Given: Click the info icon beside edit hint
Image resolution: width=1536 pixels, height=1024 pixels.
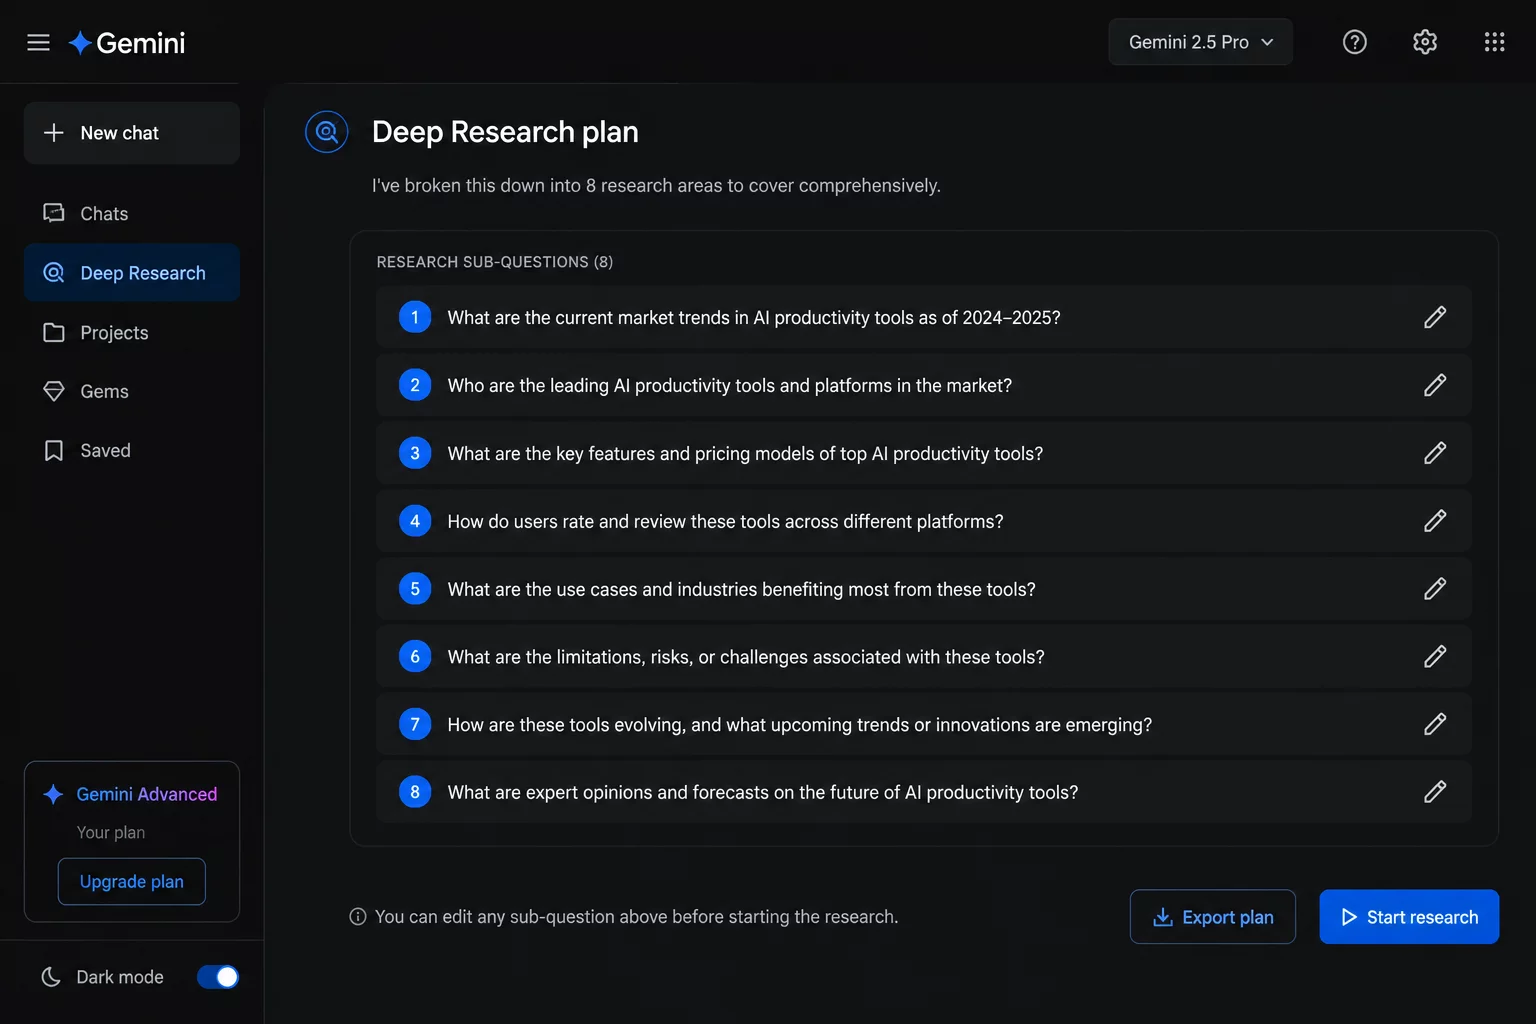Looking at the screenshot, I should pos(358,917).
